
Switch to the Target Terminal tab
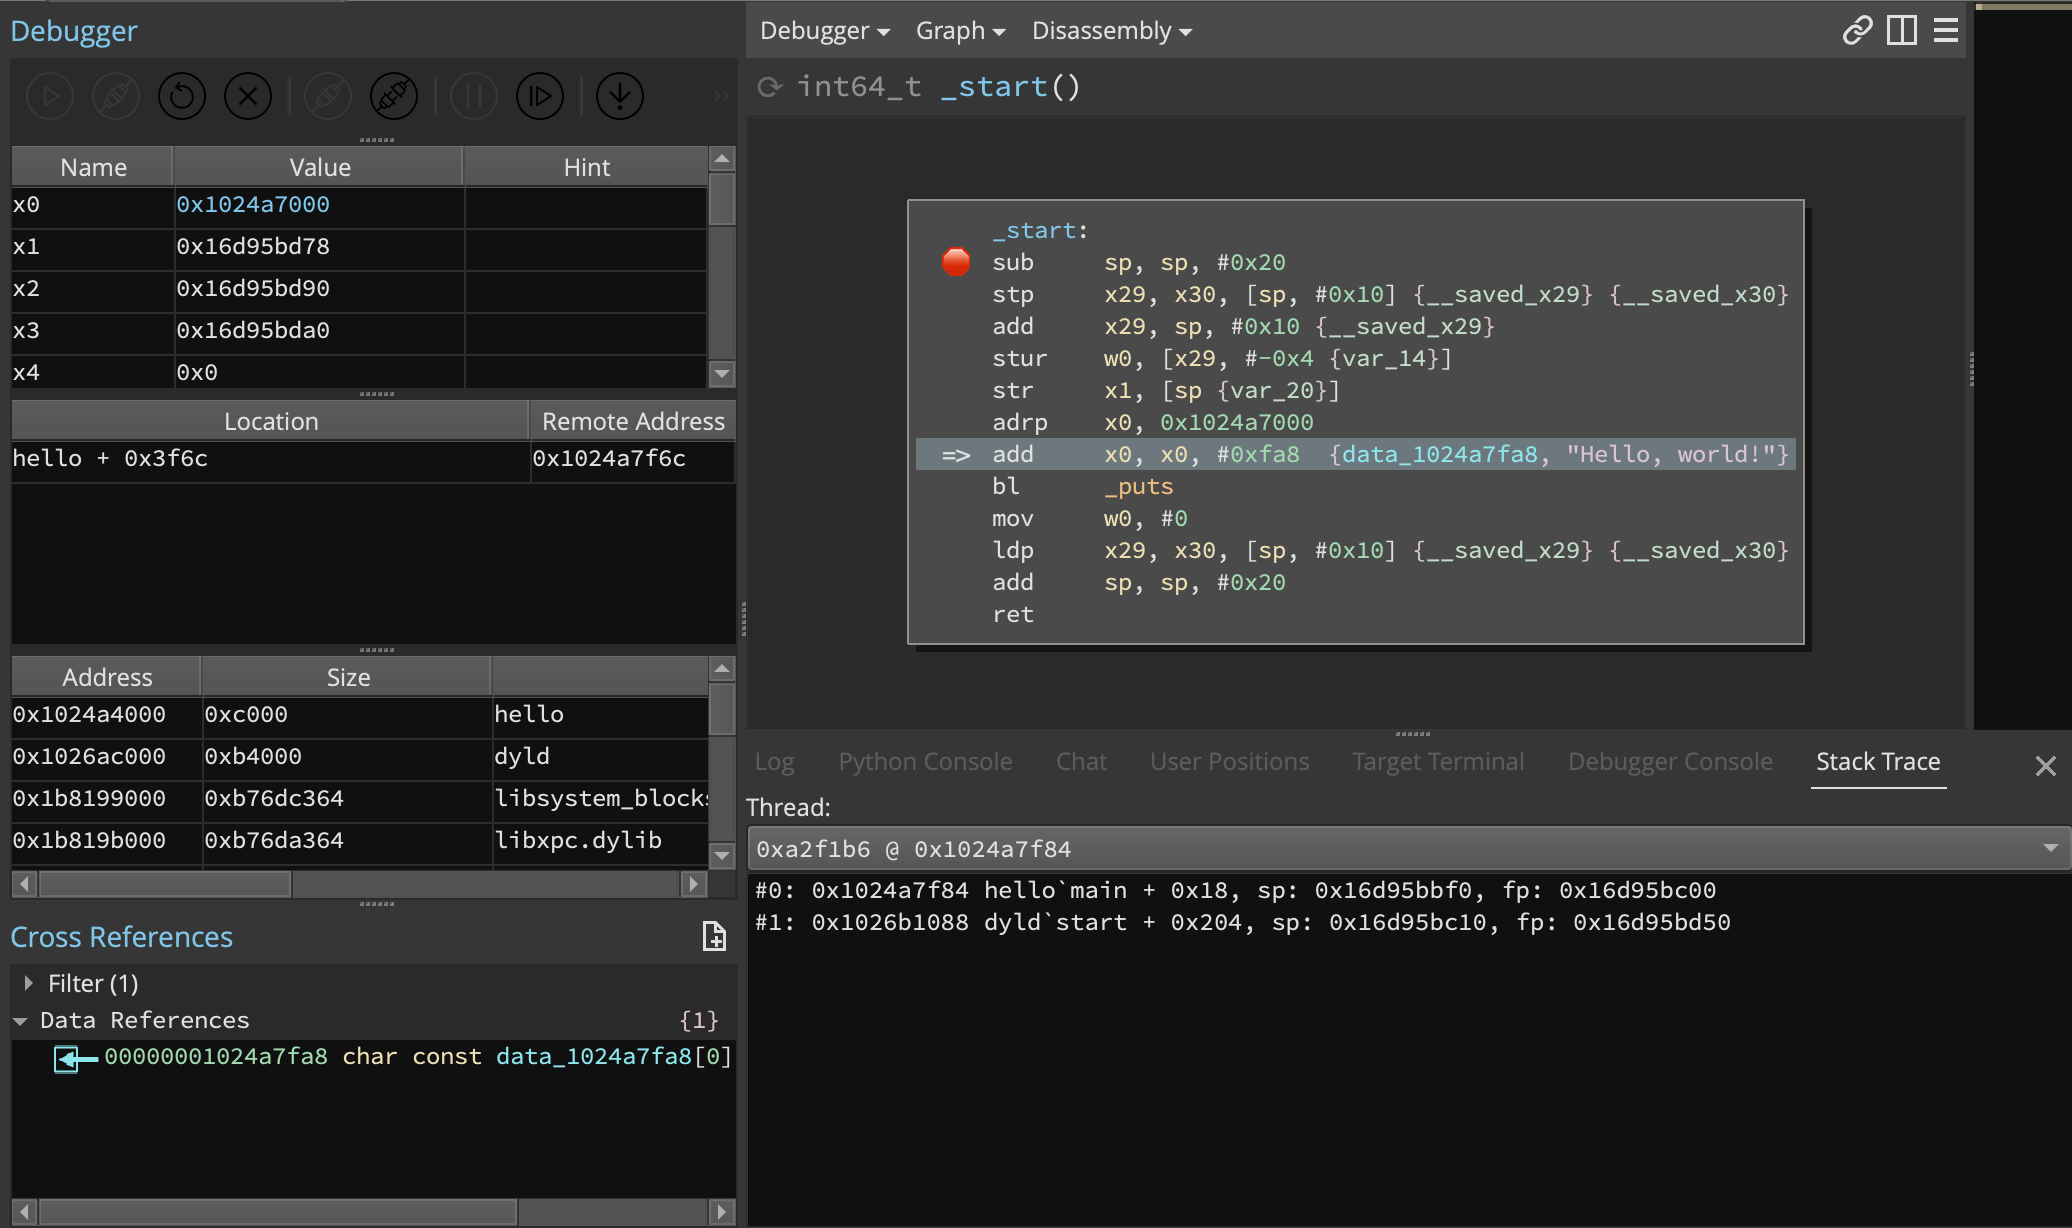(1438, 761)
